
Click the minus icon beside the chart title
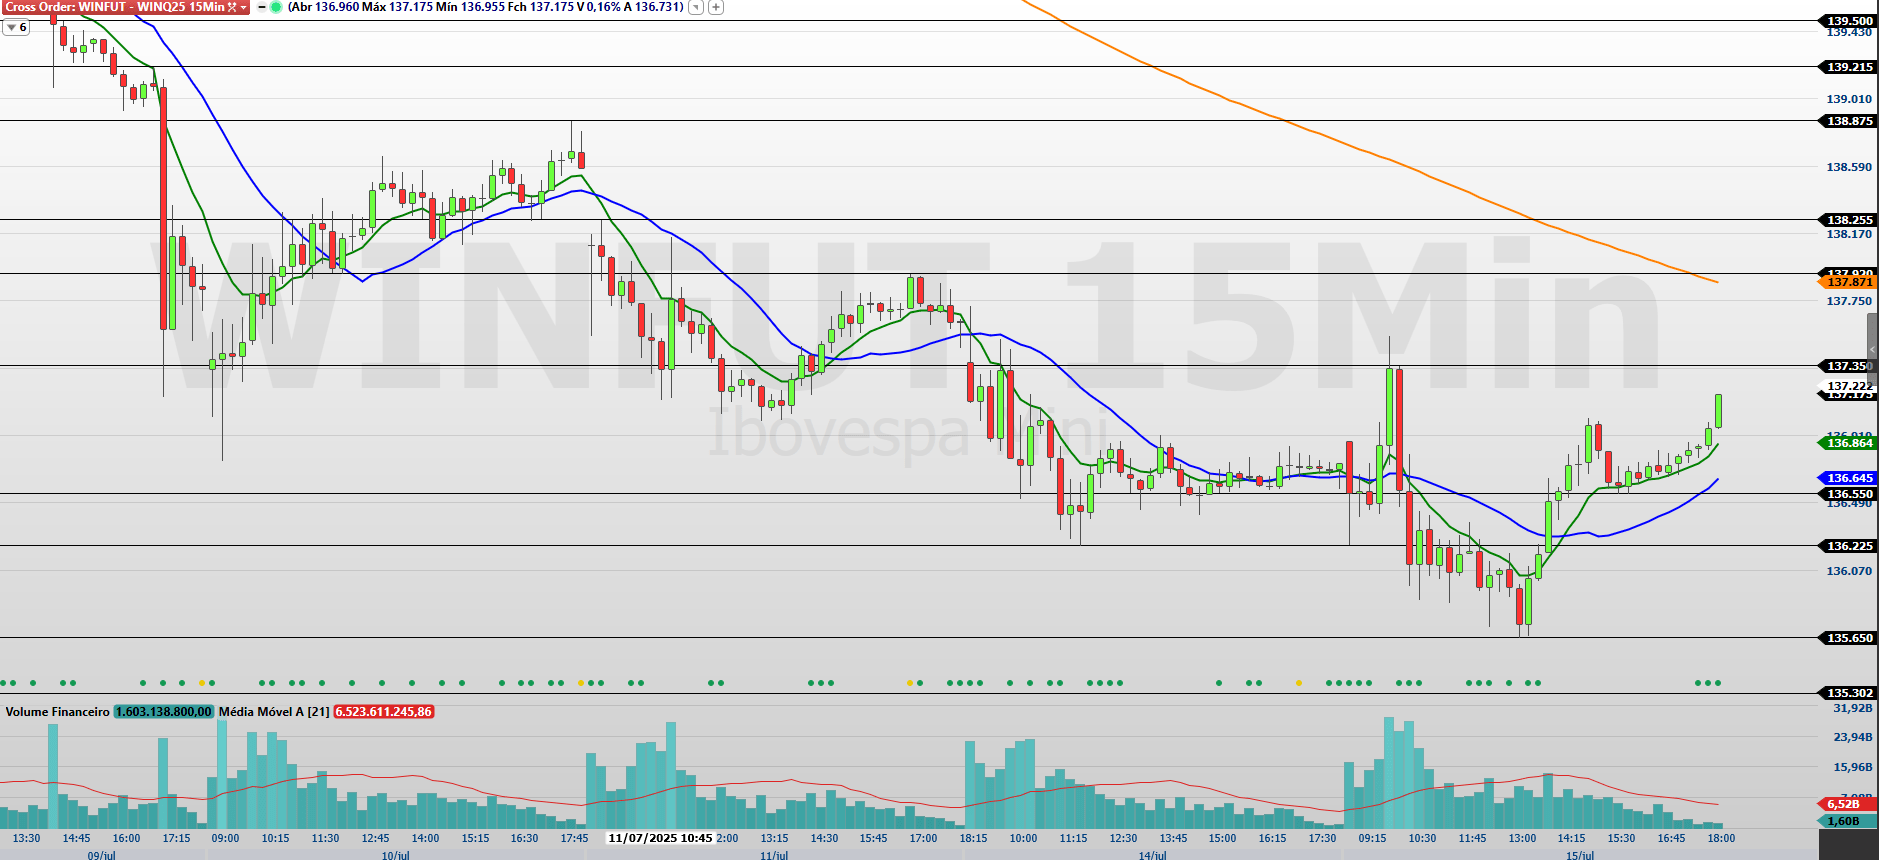coord(262,7)
